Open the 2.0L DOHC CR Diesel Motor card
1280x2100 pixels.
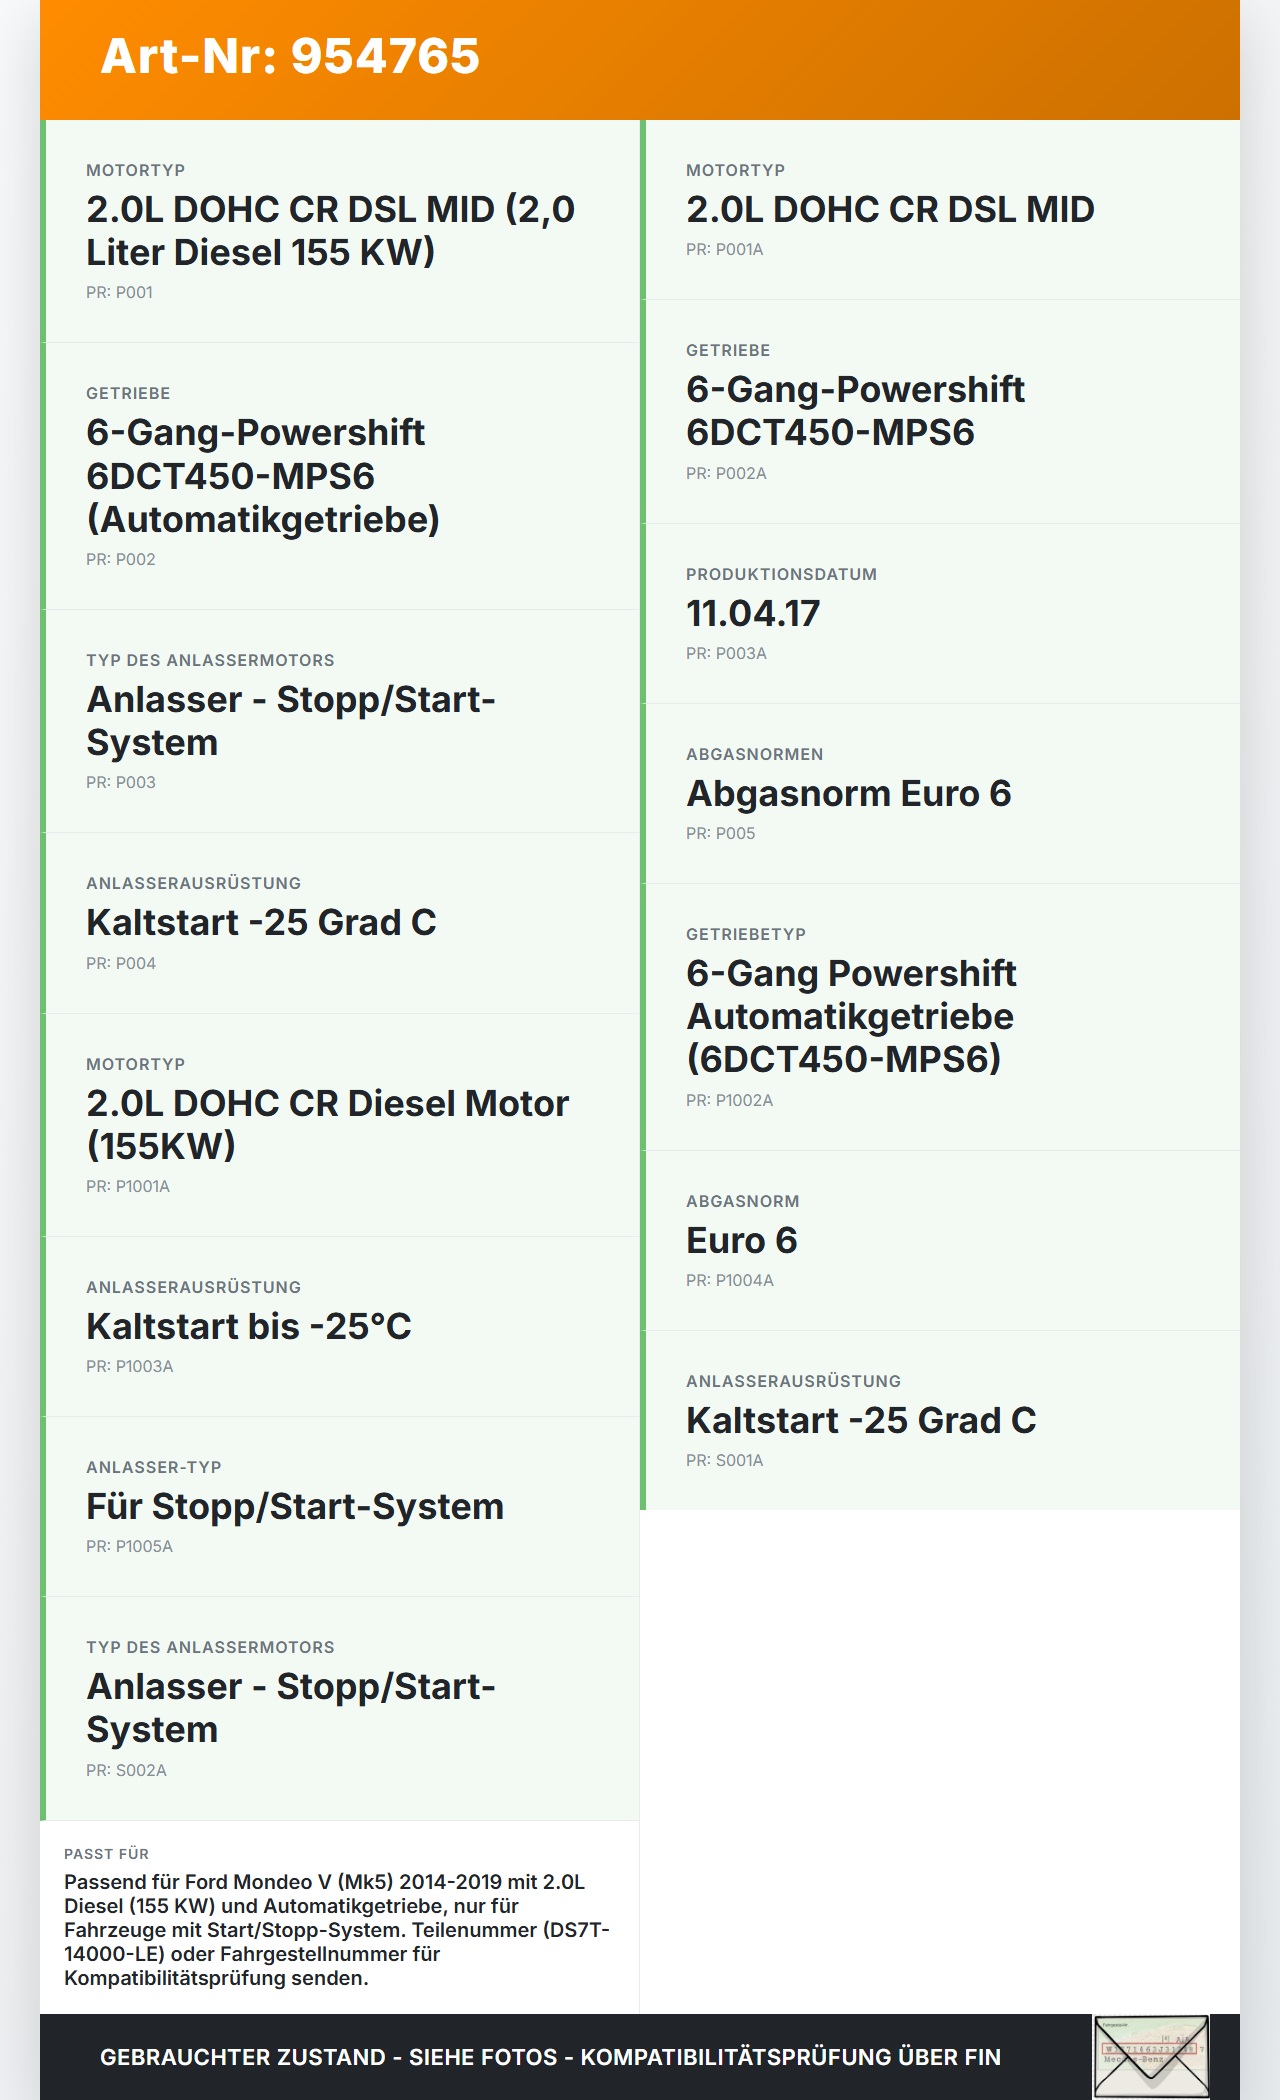[x=340, y=1125]
